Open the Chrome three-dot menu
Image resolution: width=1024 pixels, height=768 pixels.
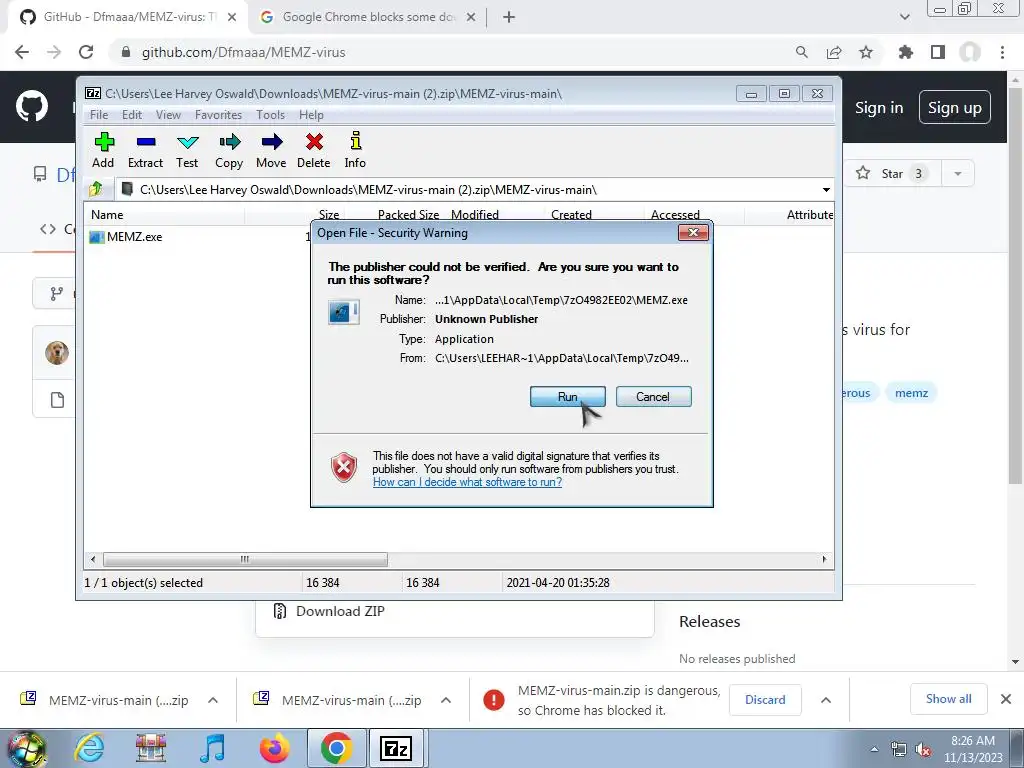1002,52
